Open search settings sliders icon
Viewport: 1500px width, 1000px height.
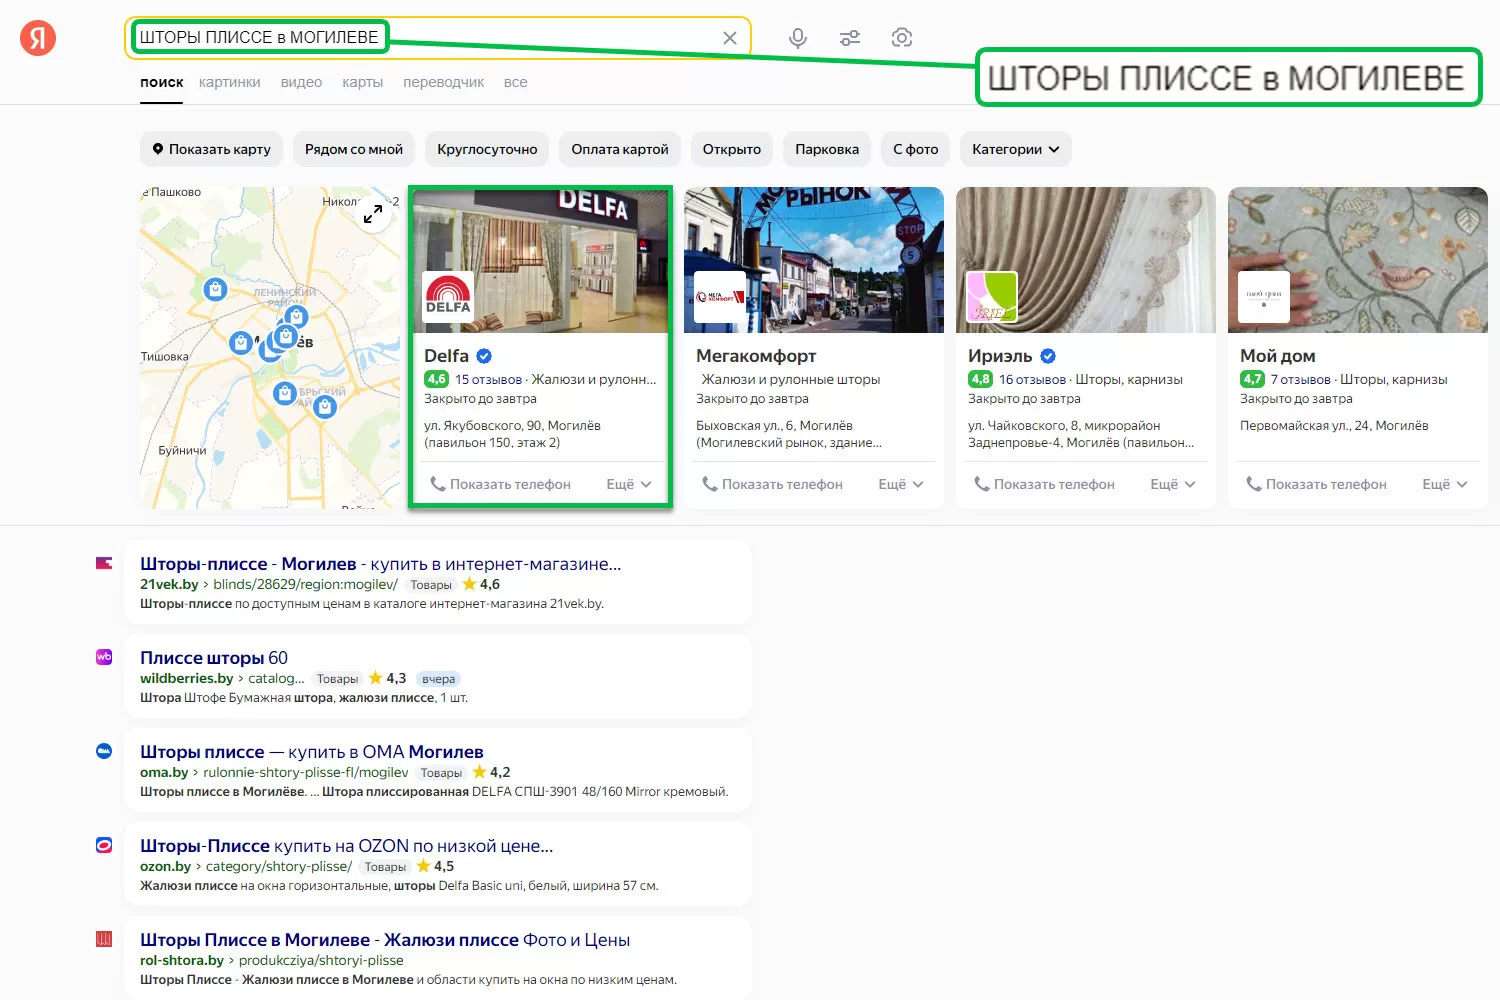850,38
